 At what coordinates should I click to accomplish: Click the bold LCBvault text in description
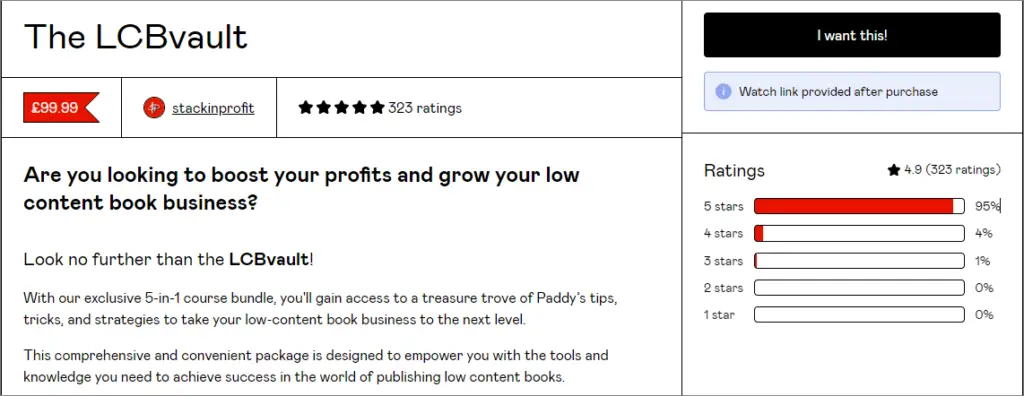(x=268, y=259)
